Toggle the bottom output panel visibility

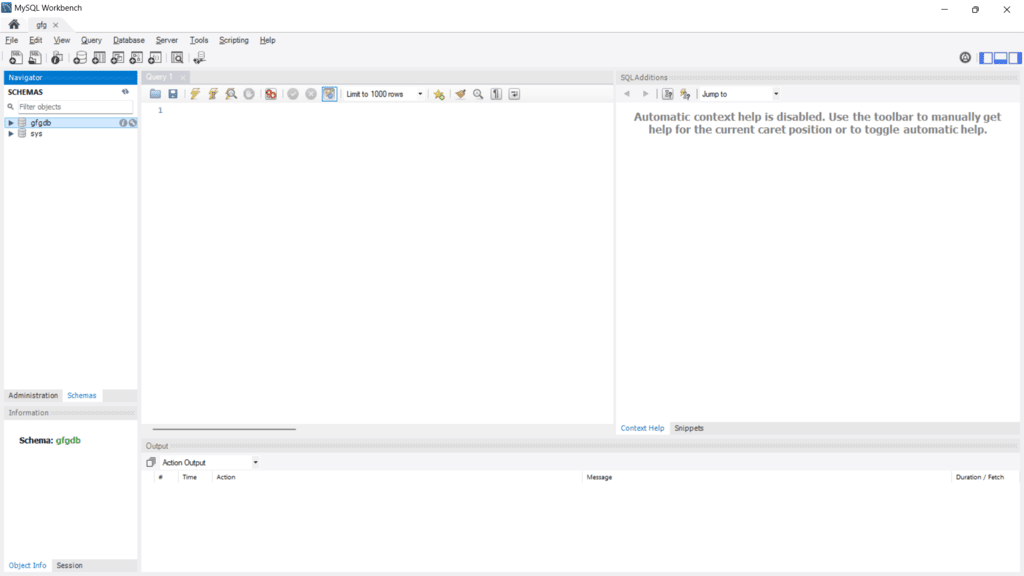[1000, 58]
